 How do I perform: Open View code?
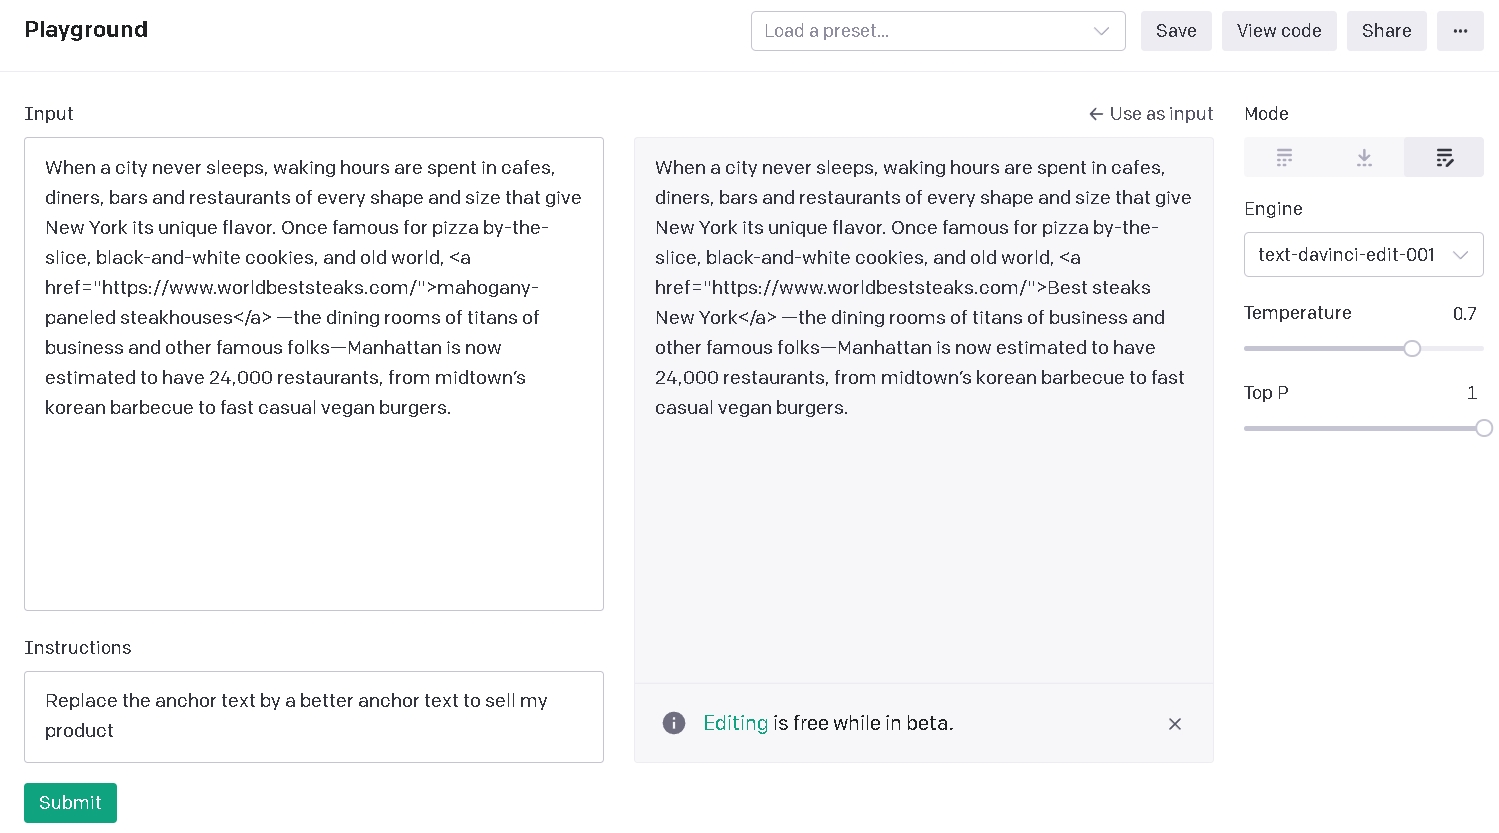coord(1279,31)
